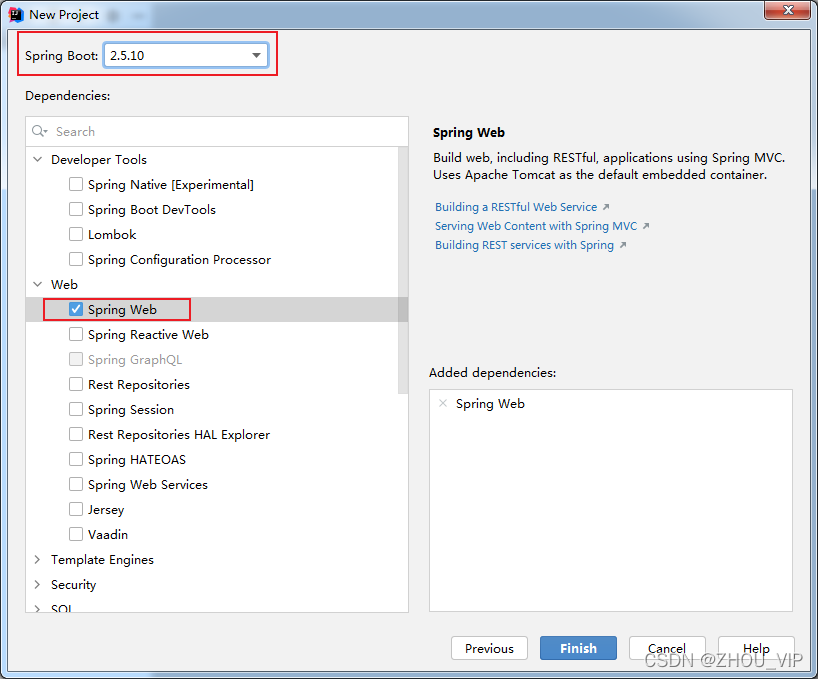Enable the Spring Session checkbox
The width and height of the screenshot is (818, 679).
(x=76, y=409)
